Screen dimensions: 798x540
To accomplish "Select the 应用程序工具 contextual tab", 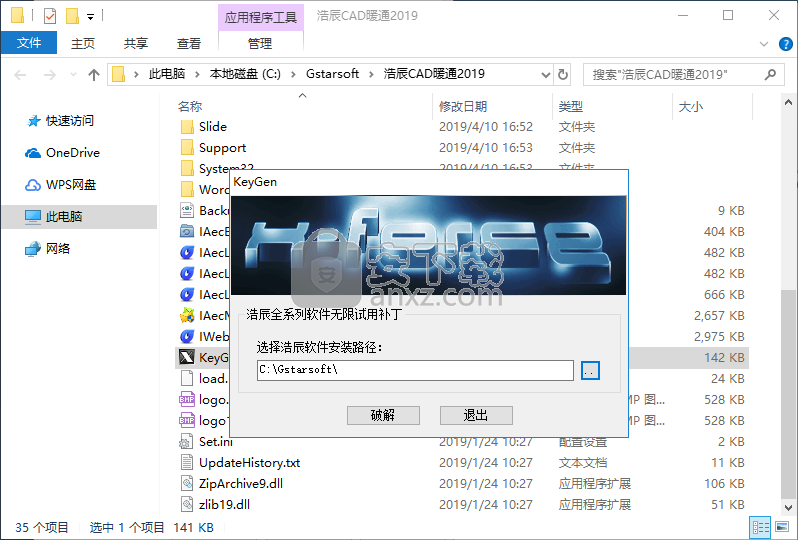I will [x=261, y=17].
